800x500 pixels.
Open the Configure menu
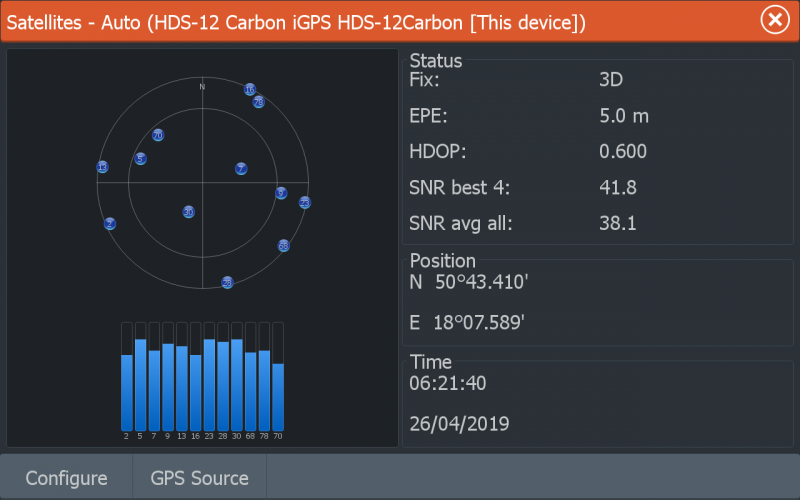pyautogui.click(x=66, y=478)
